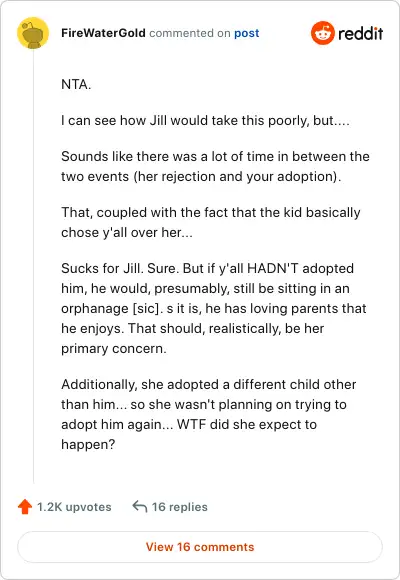Click the paragraph starting 'That, coupled with'
This screenshot has width=400, height=580.
point(211,222)
